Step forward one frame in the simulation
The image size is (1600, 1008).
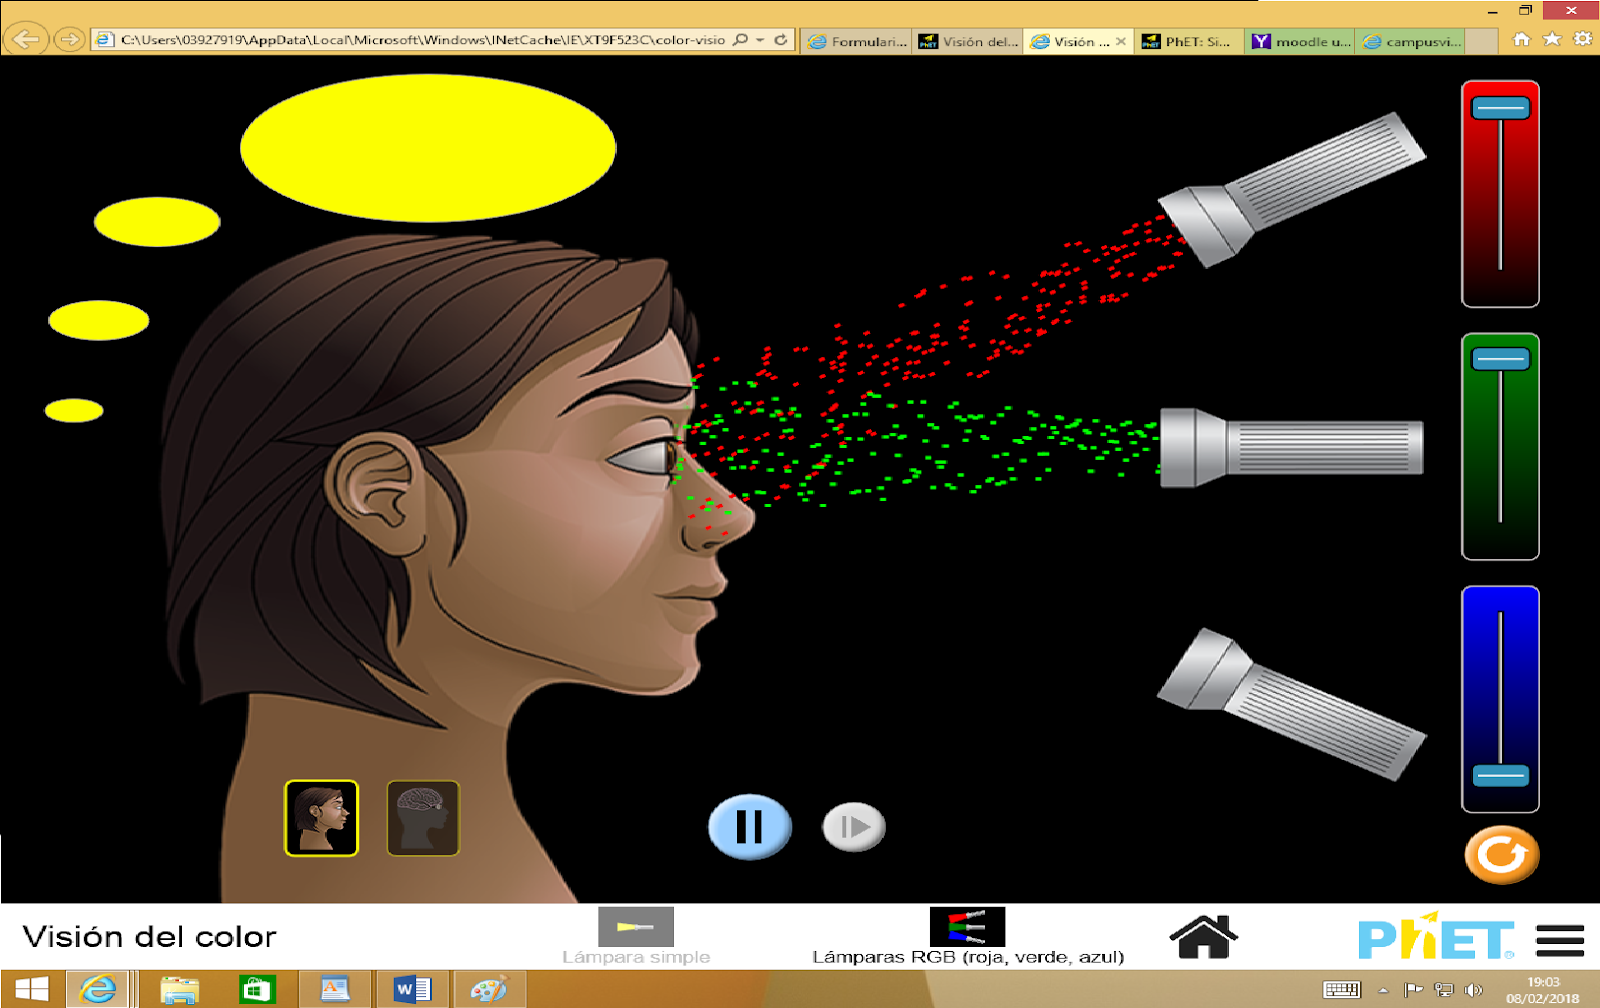pyautogui.click(x=854, y=826)
